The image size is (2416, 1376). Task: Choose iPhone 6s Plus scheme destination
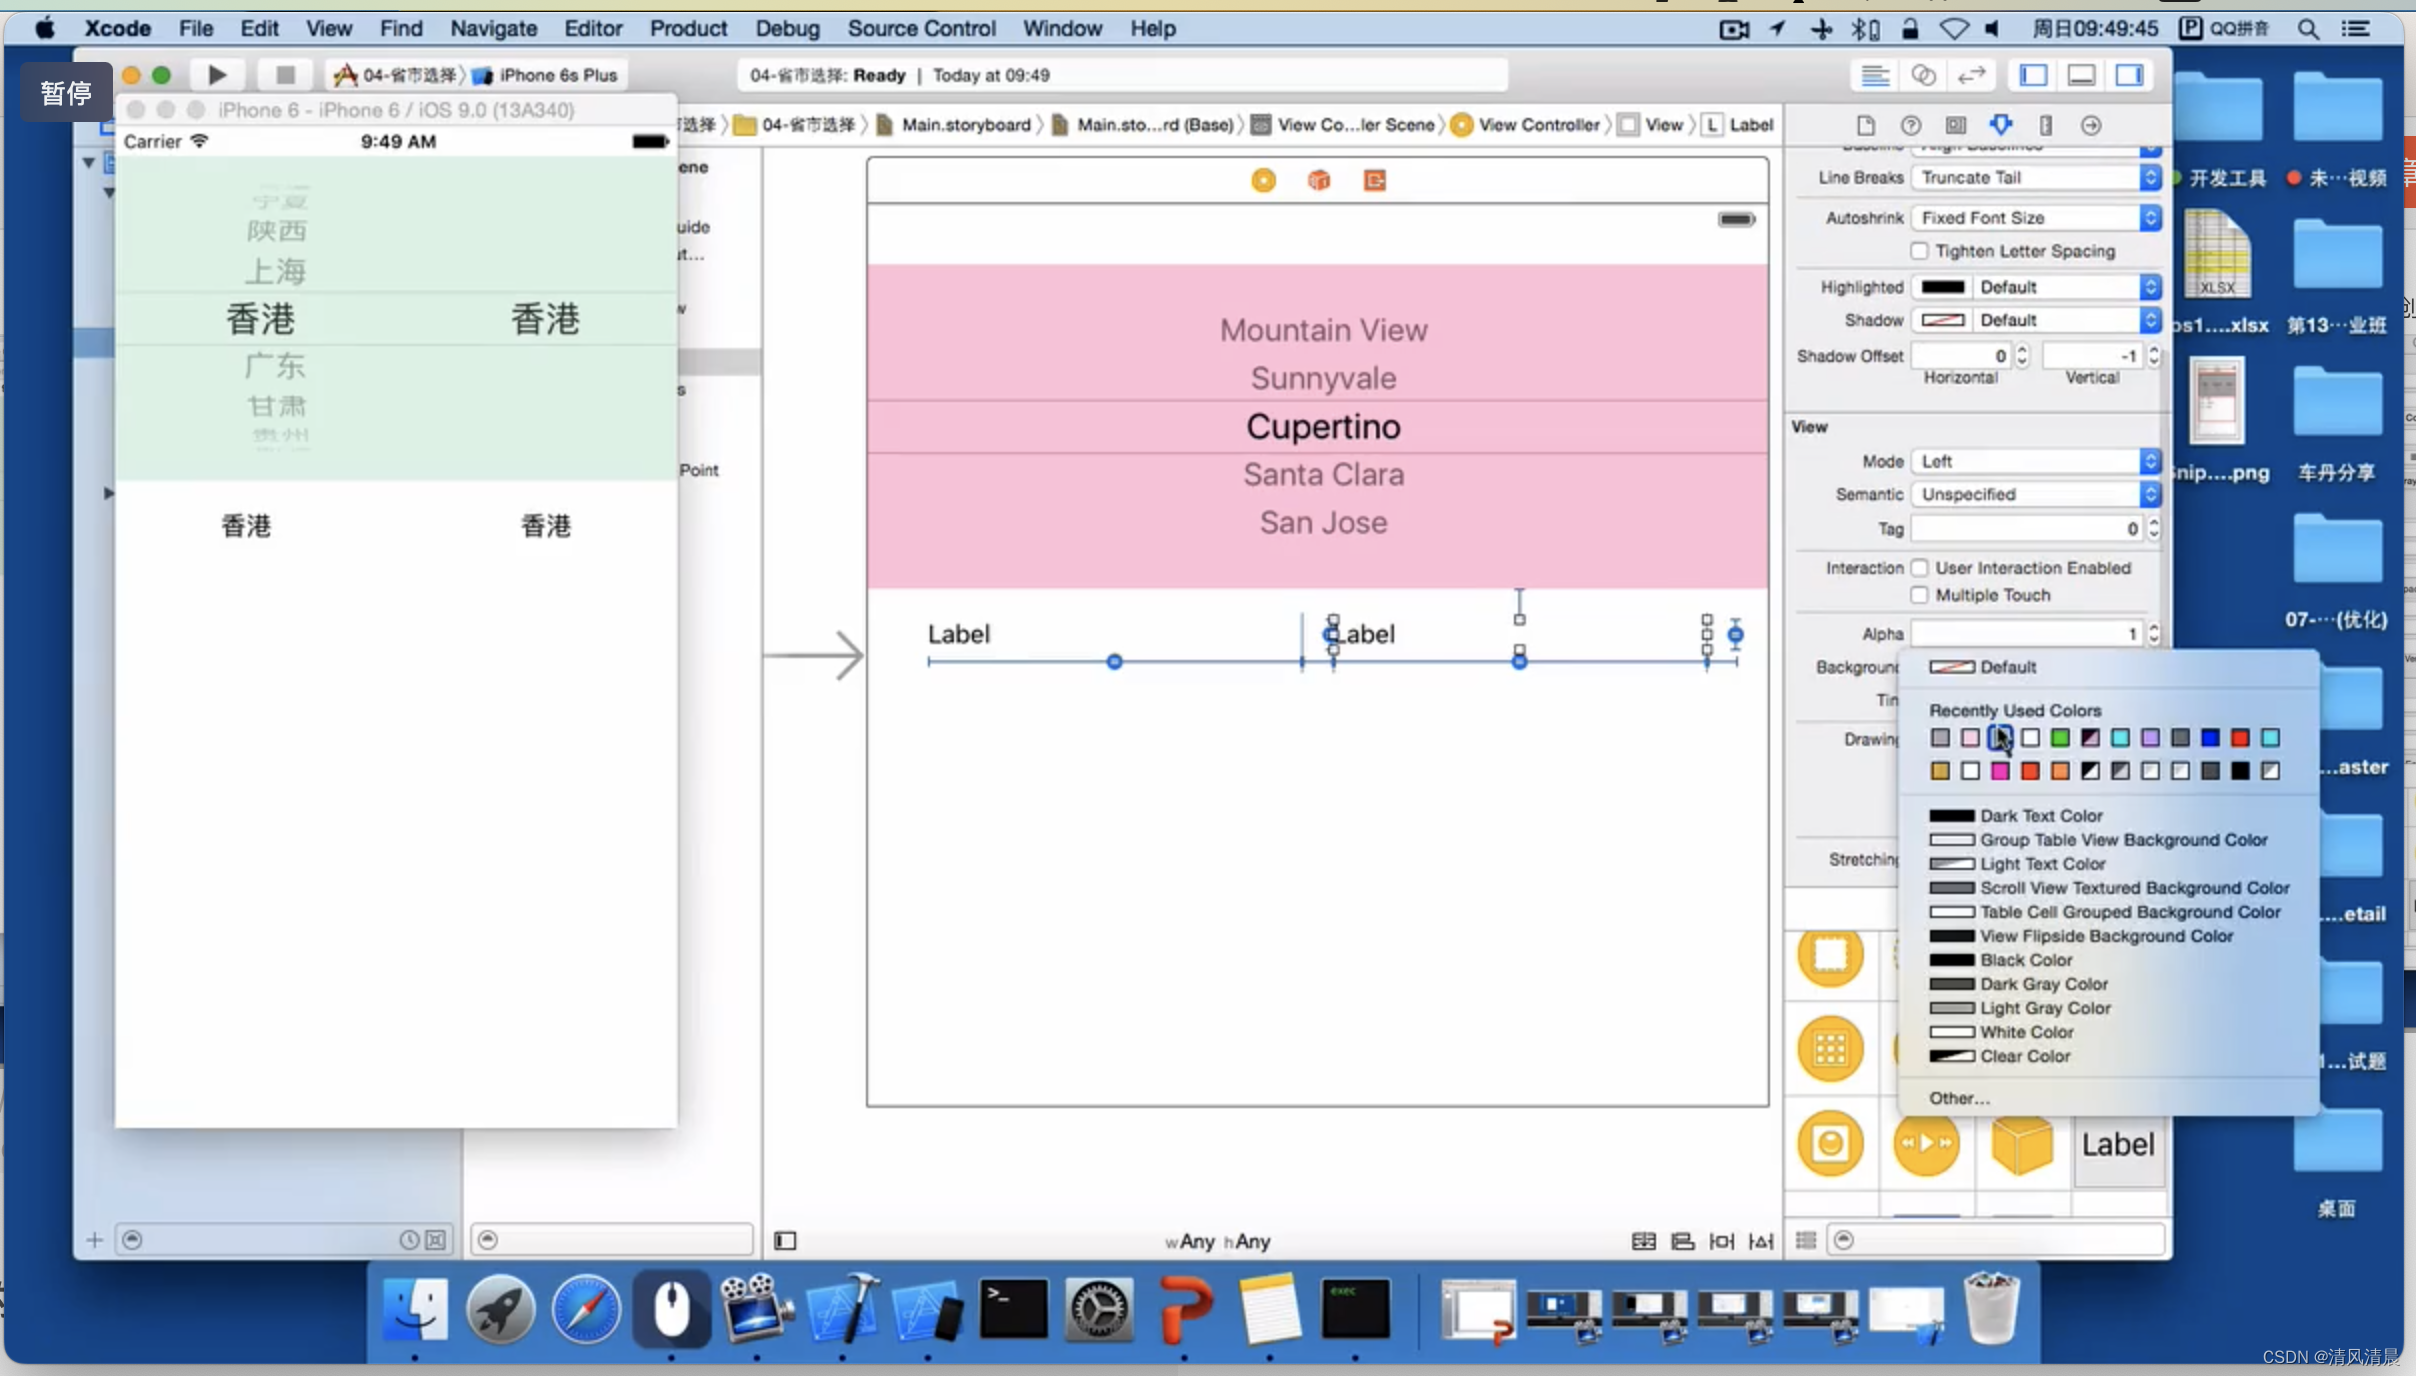(547, 75)
